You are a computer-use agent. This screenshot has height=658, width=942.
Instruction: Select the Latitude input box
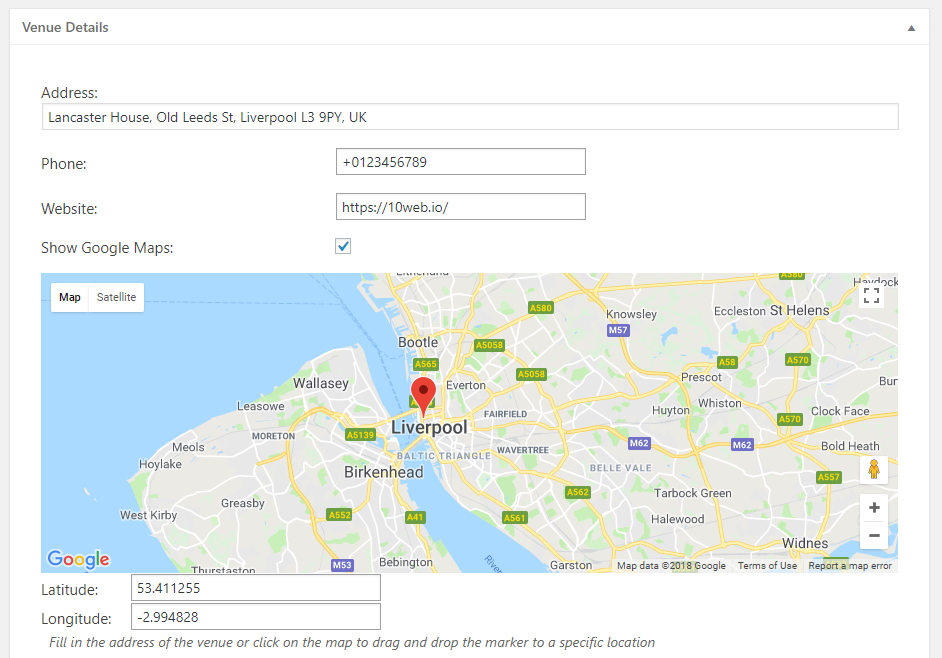(255, 588)
